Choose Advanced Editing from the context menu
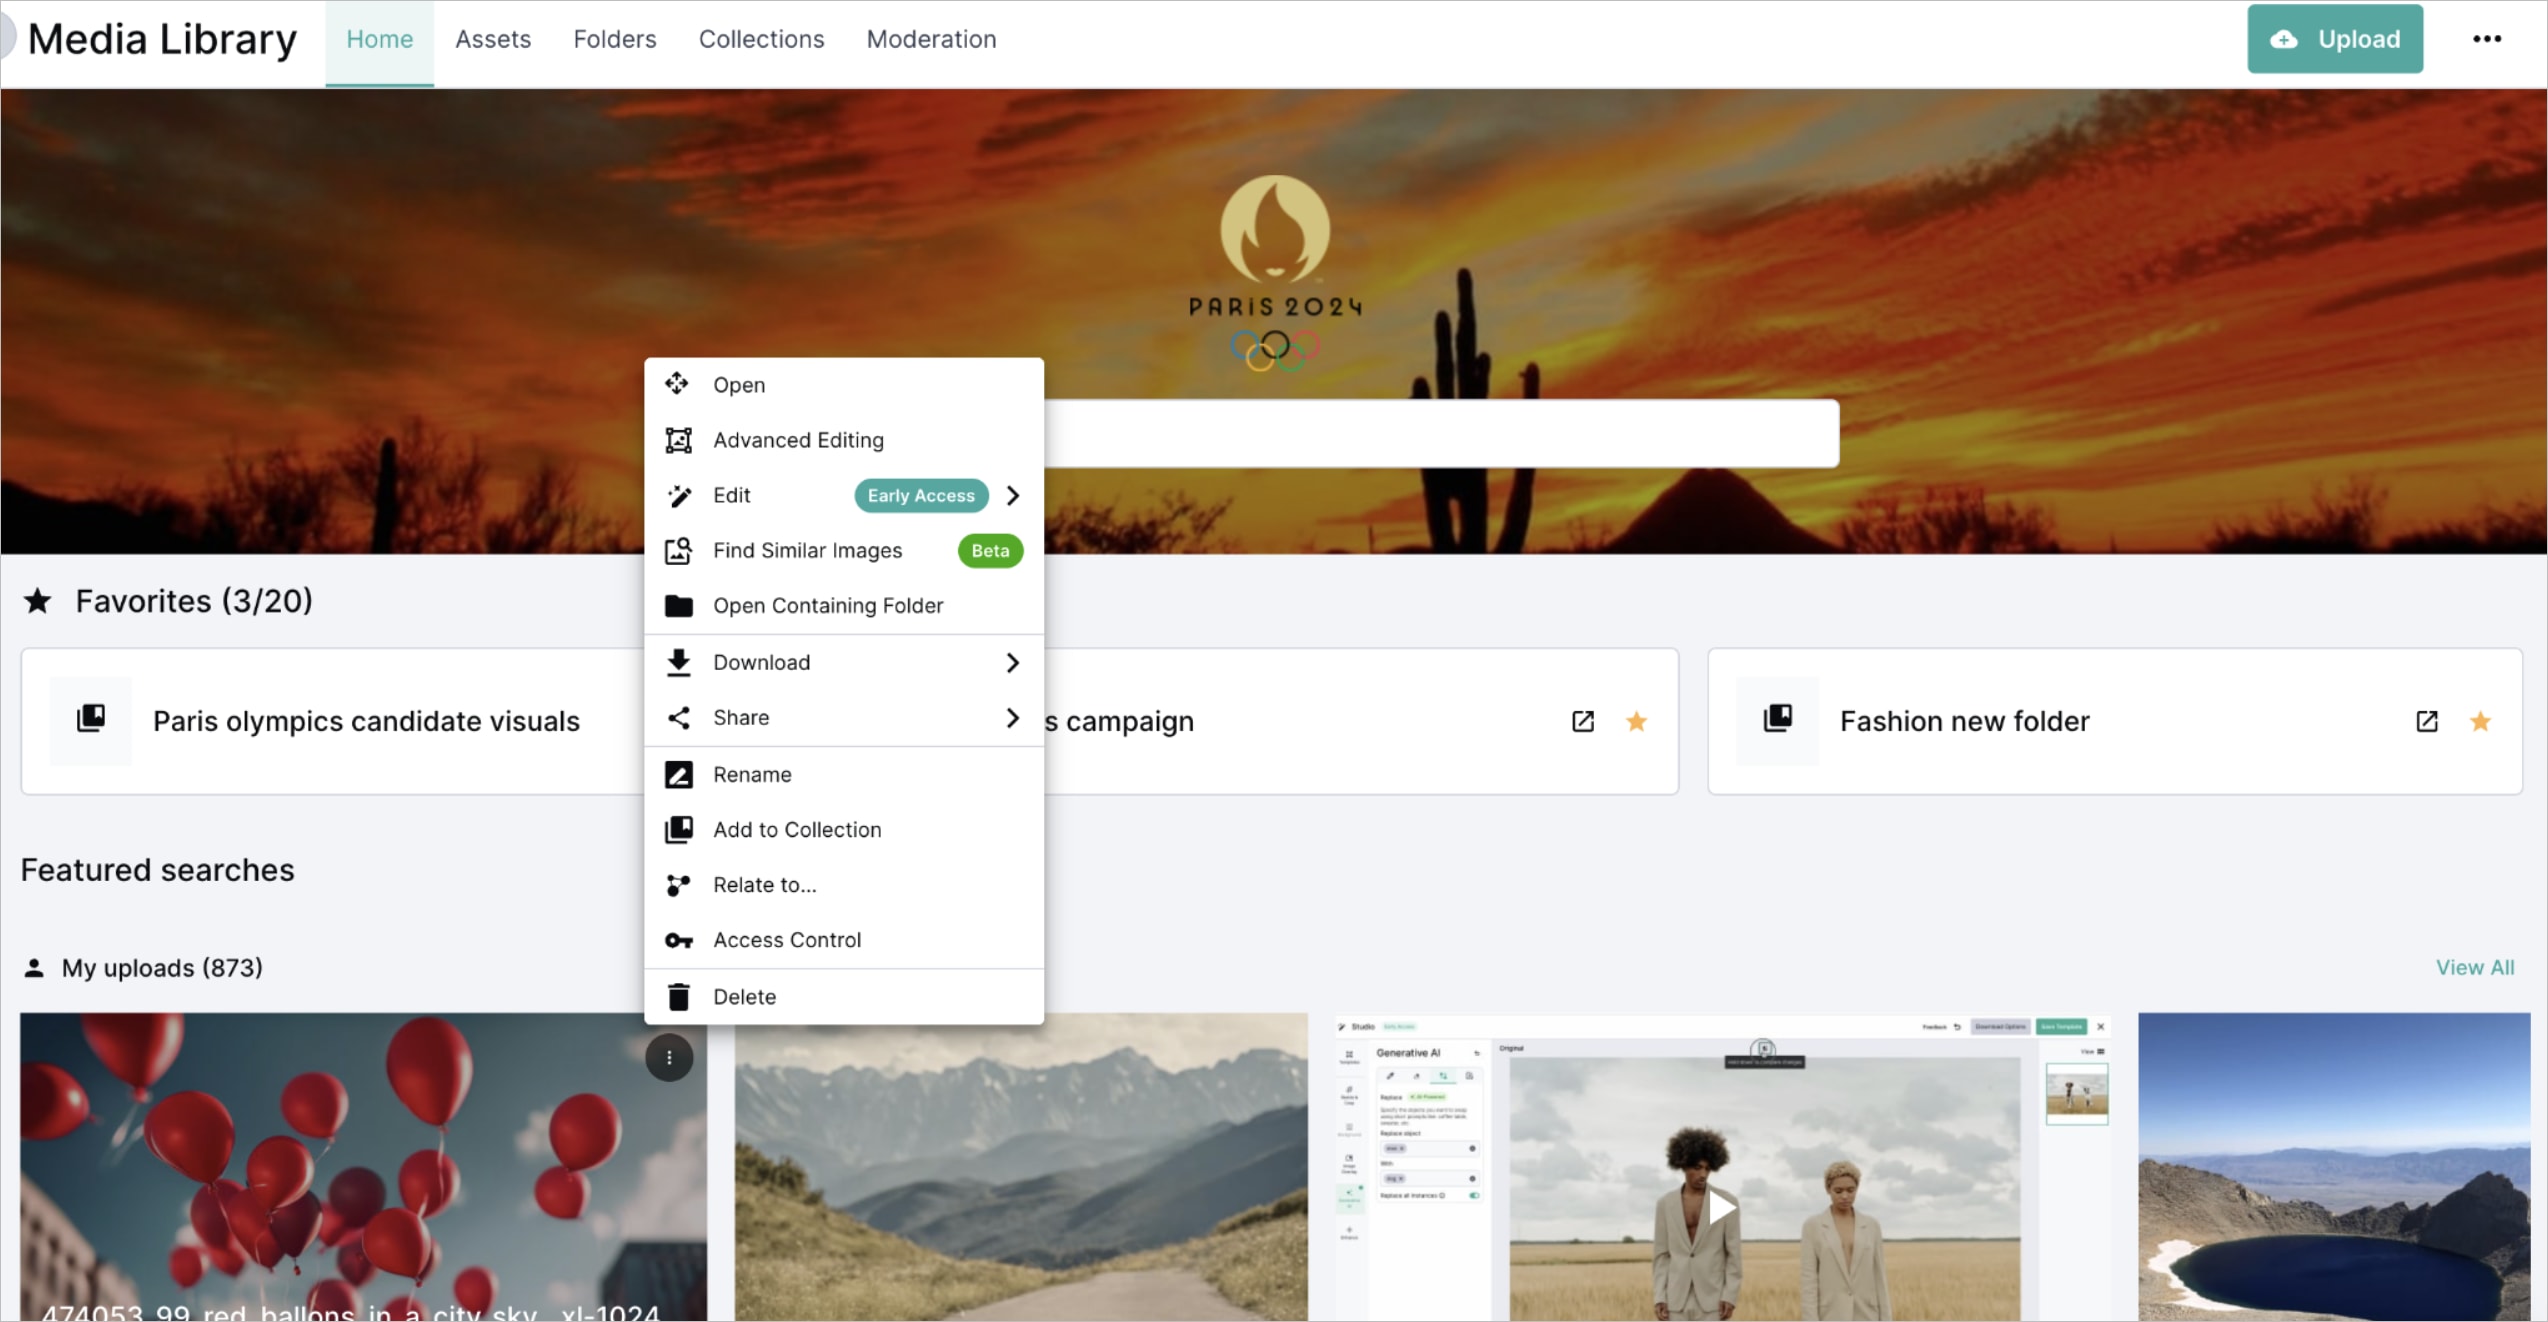2548x1322 pixels. point(844,441)
